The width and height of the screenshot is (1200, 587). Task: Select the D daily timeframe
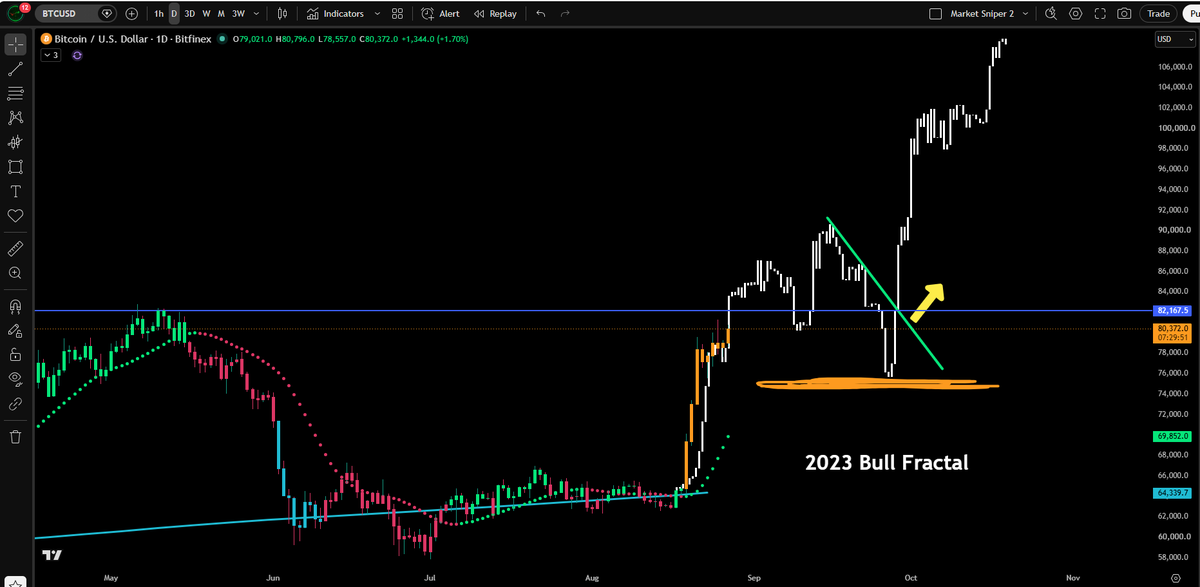174,14
